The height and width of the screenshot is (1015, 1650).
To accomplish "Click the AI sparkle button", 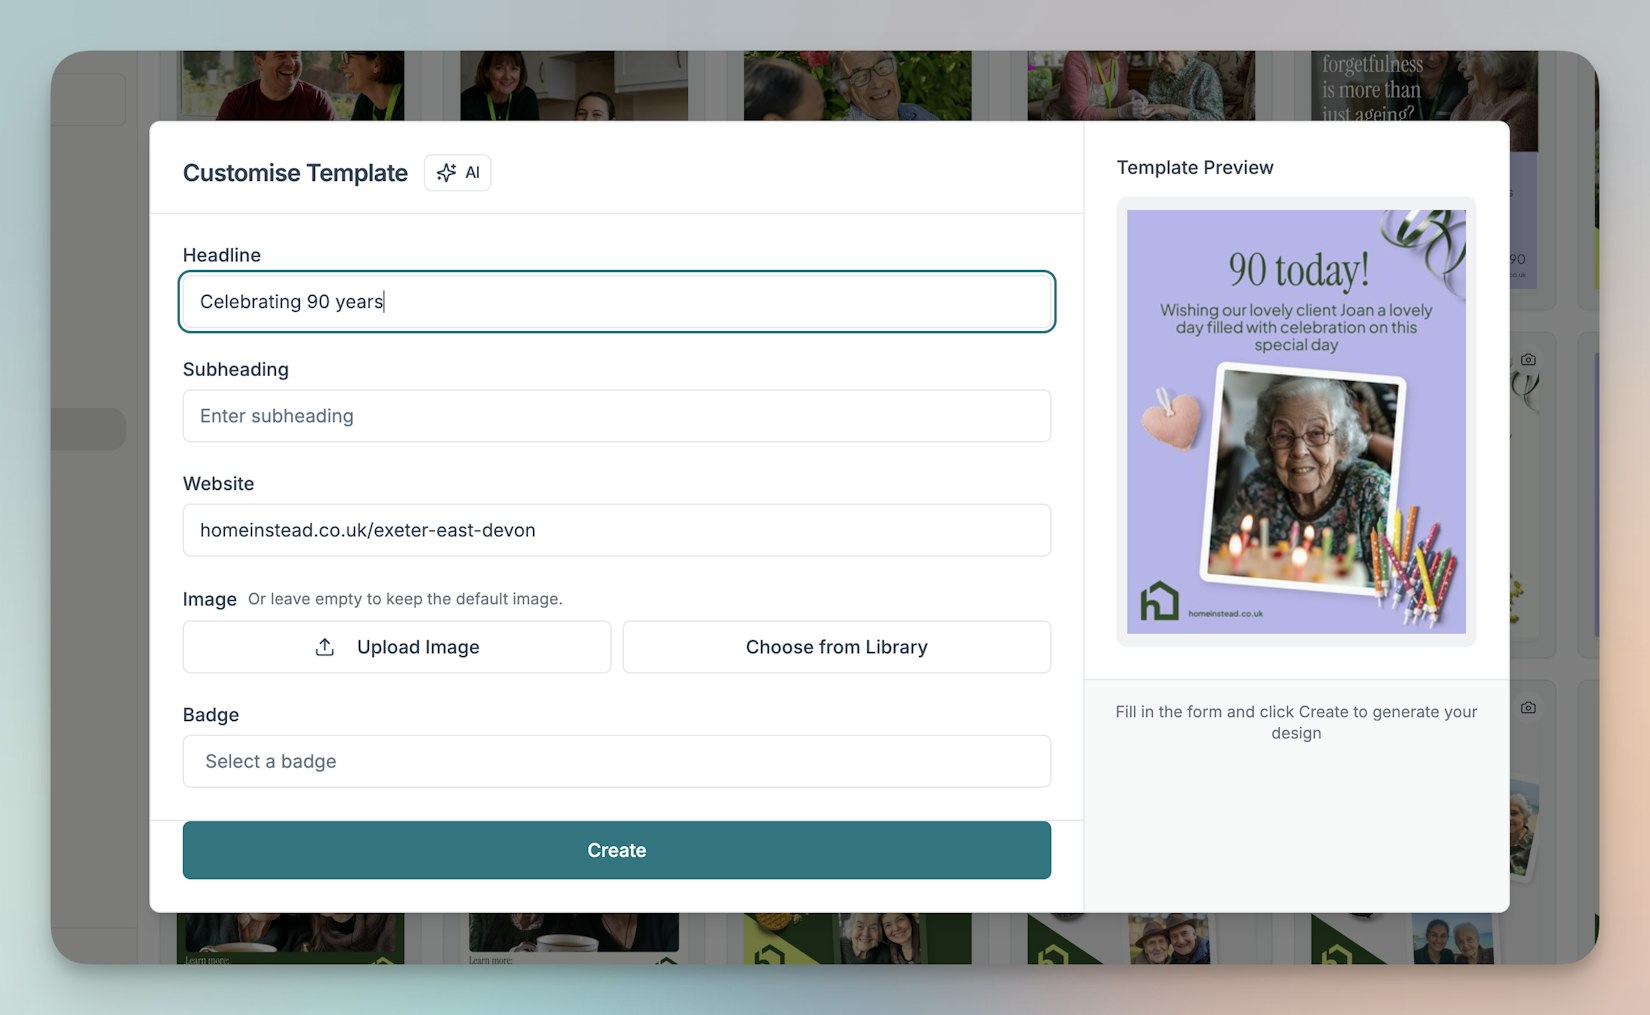I will [x=457, y=173].
